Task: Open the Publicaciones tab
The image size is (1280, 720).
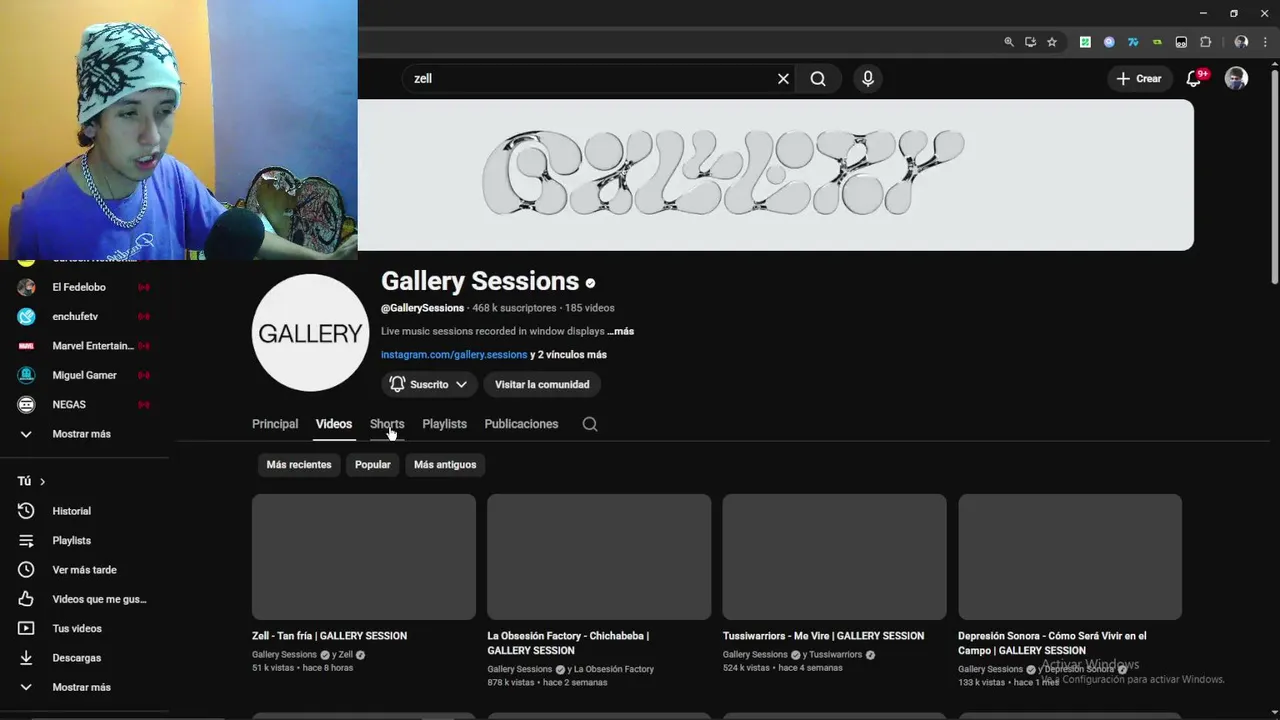Action: [x=521, y=424]
